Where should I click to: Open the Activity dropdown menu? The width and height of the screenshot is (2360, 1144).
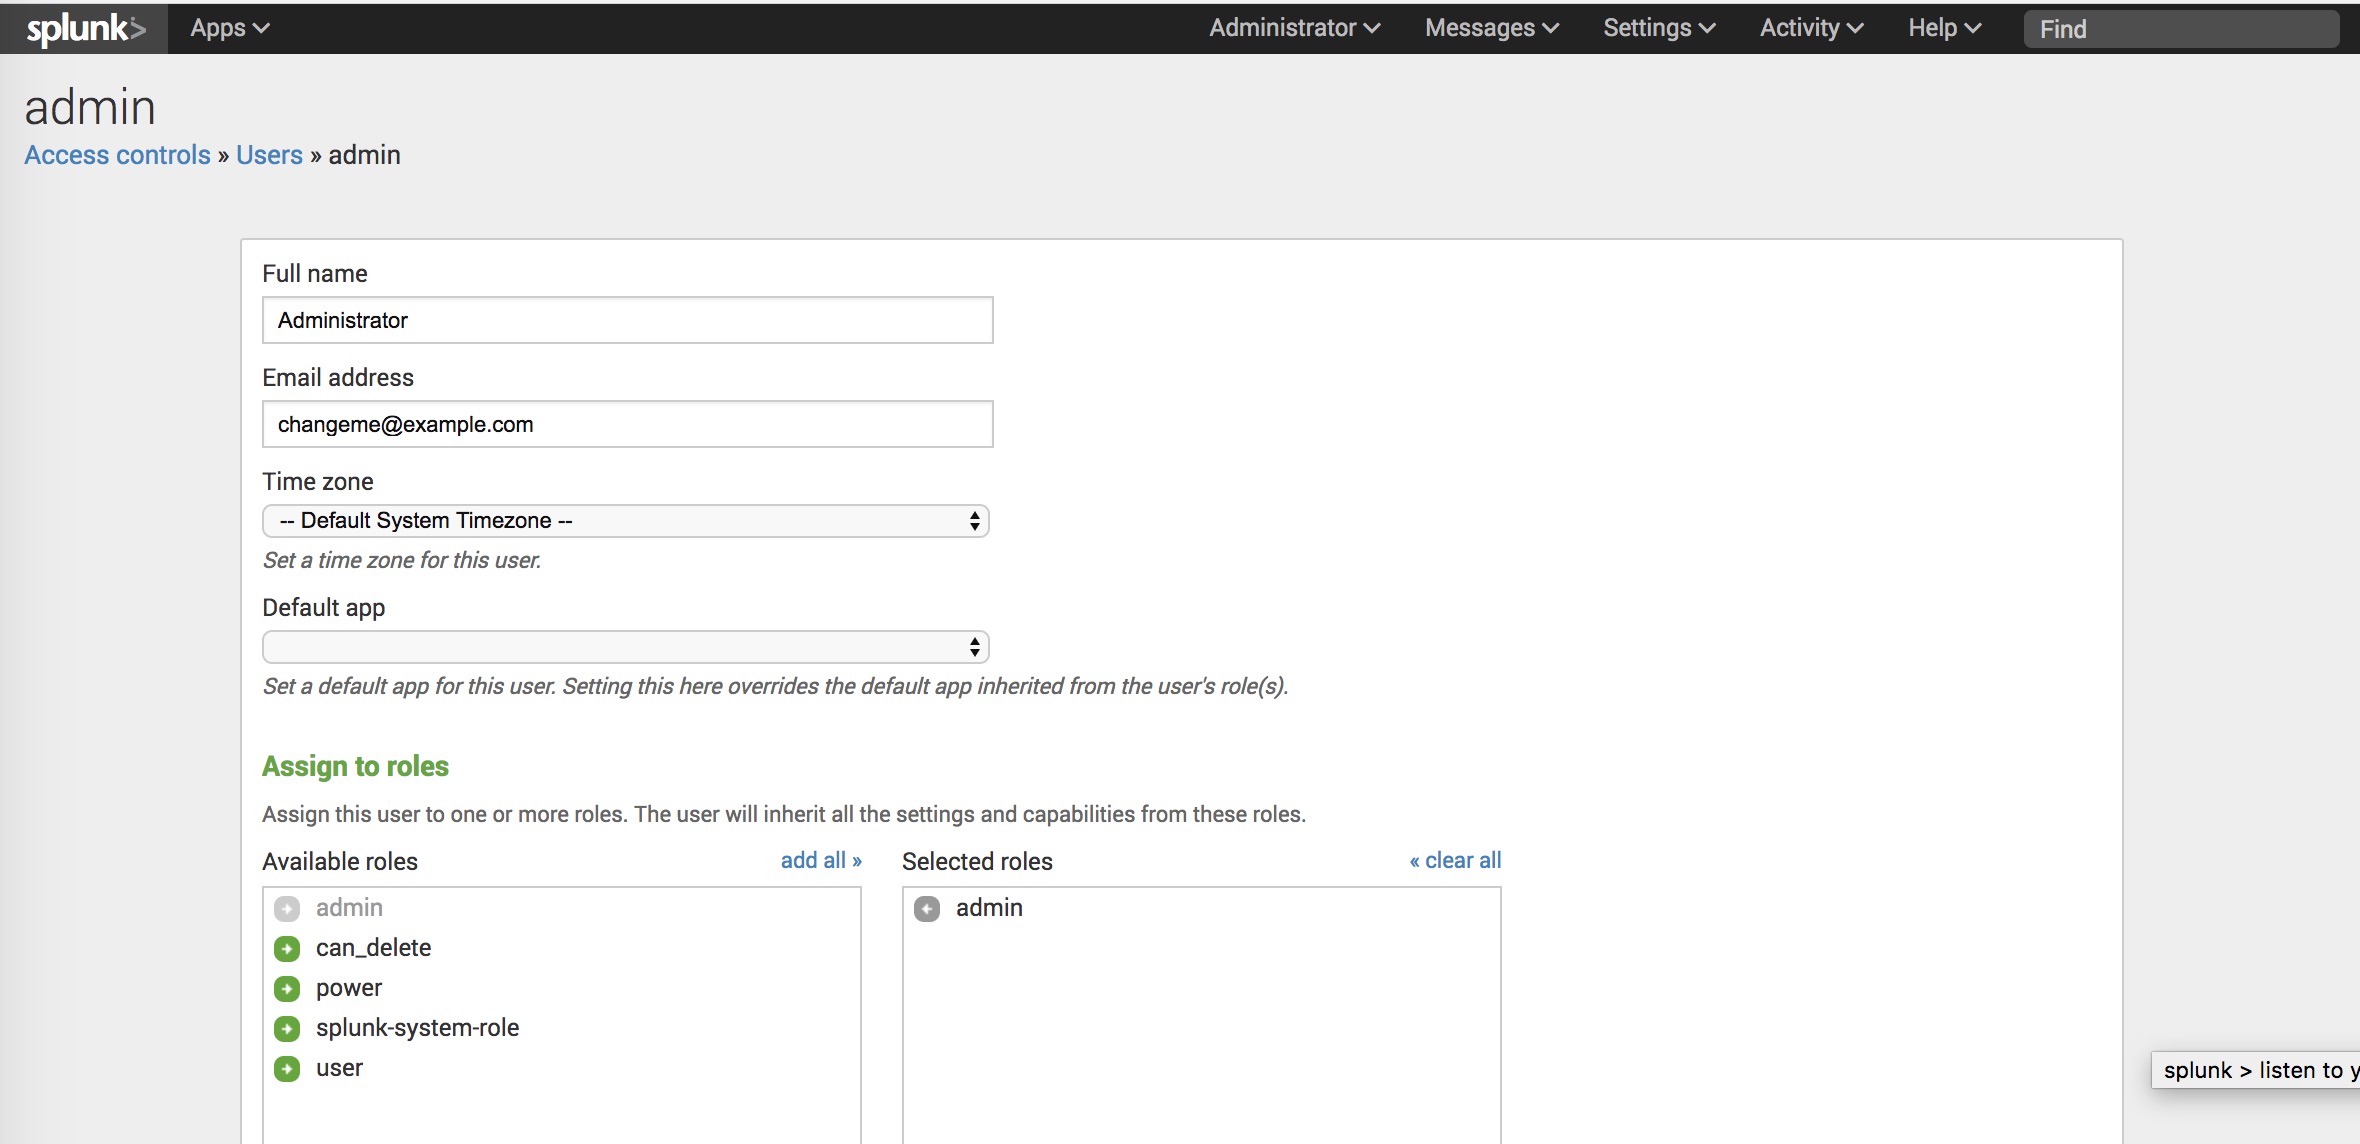(x=1808, y=27)
